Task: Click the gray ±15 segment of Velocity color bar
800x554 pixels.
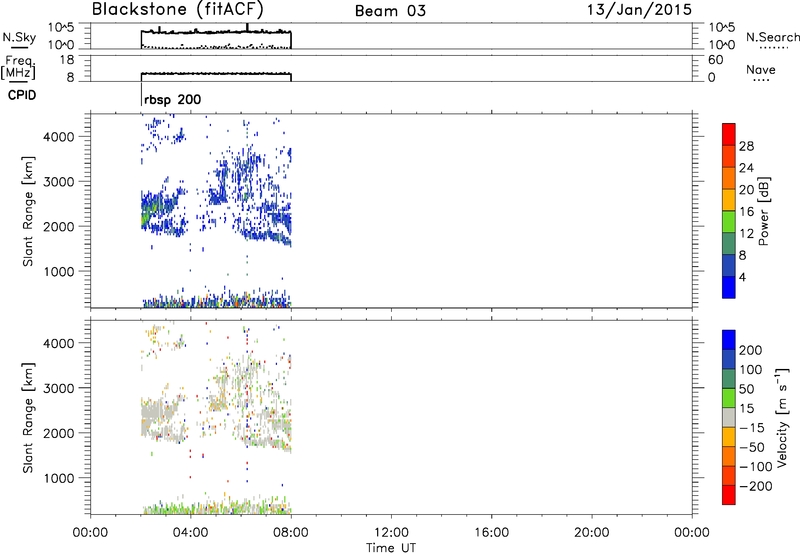Action: pos(729,418)
